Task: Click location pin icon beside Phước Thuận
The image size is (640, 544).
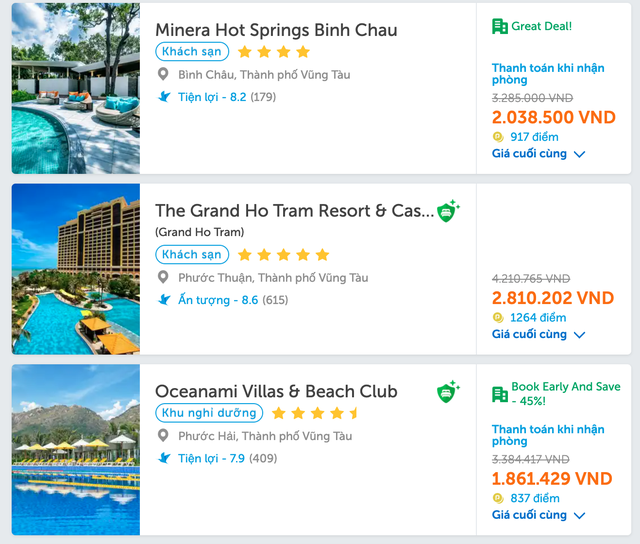Action: point(164,277)
